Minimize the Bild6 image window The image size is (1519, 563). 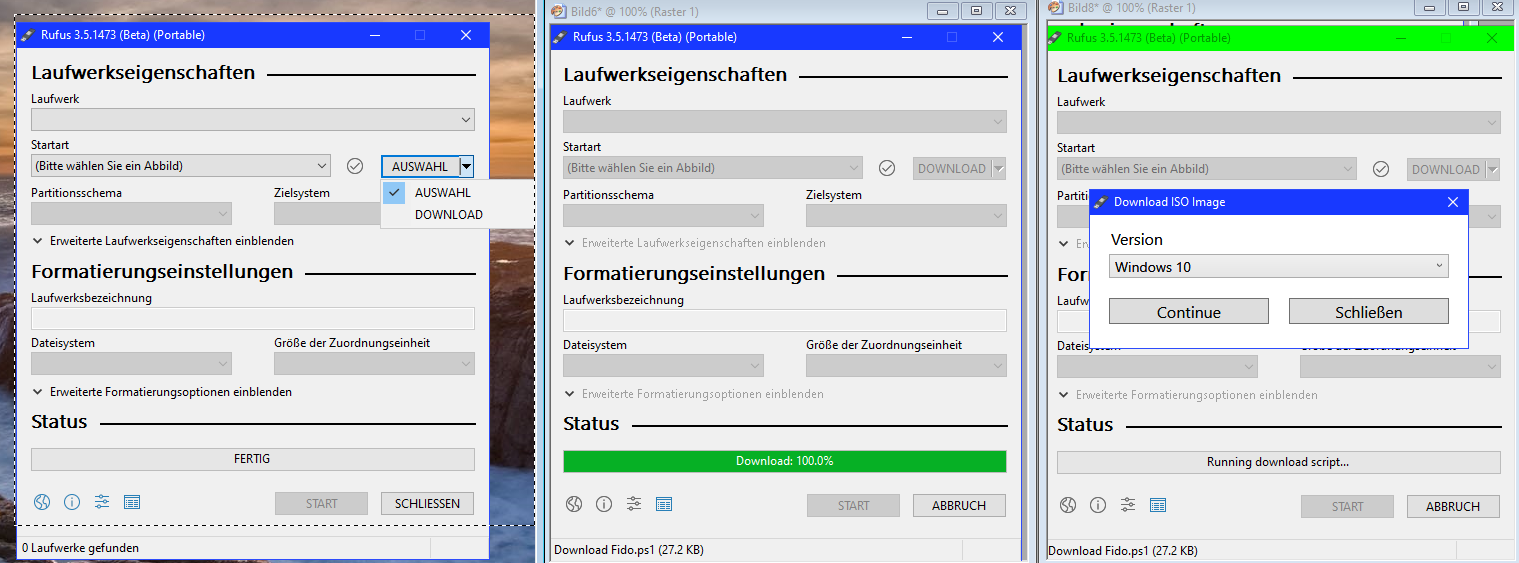coord(941,10)
